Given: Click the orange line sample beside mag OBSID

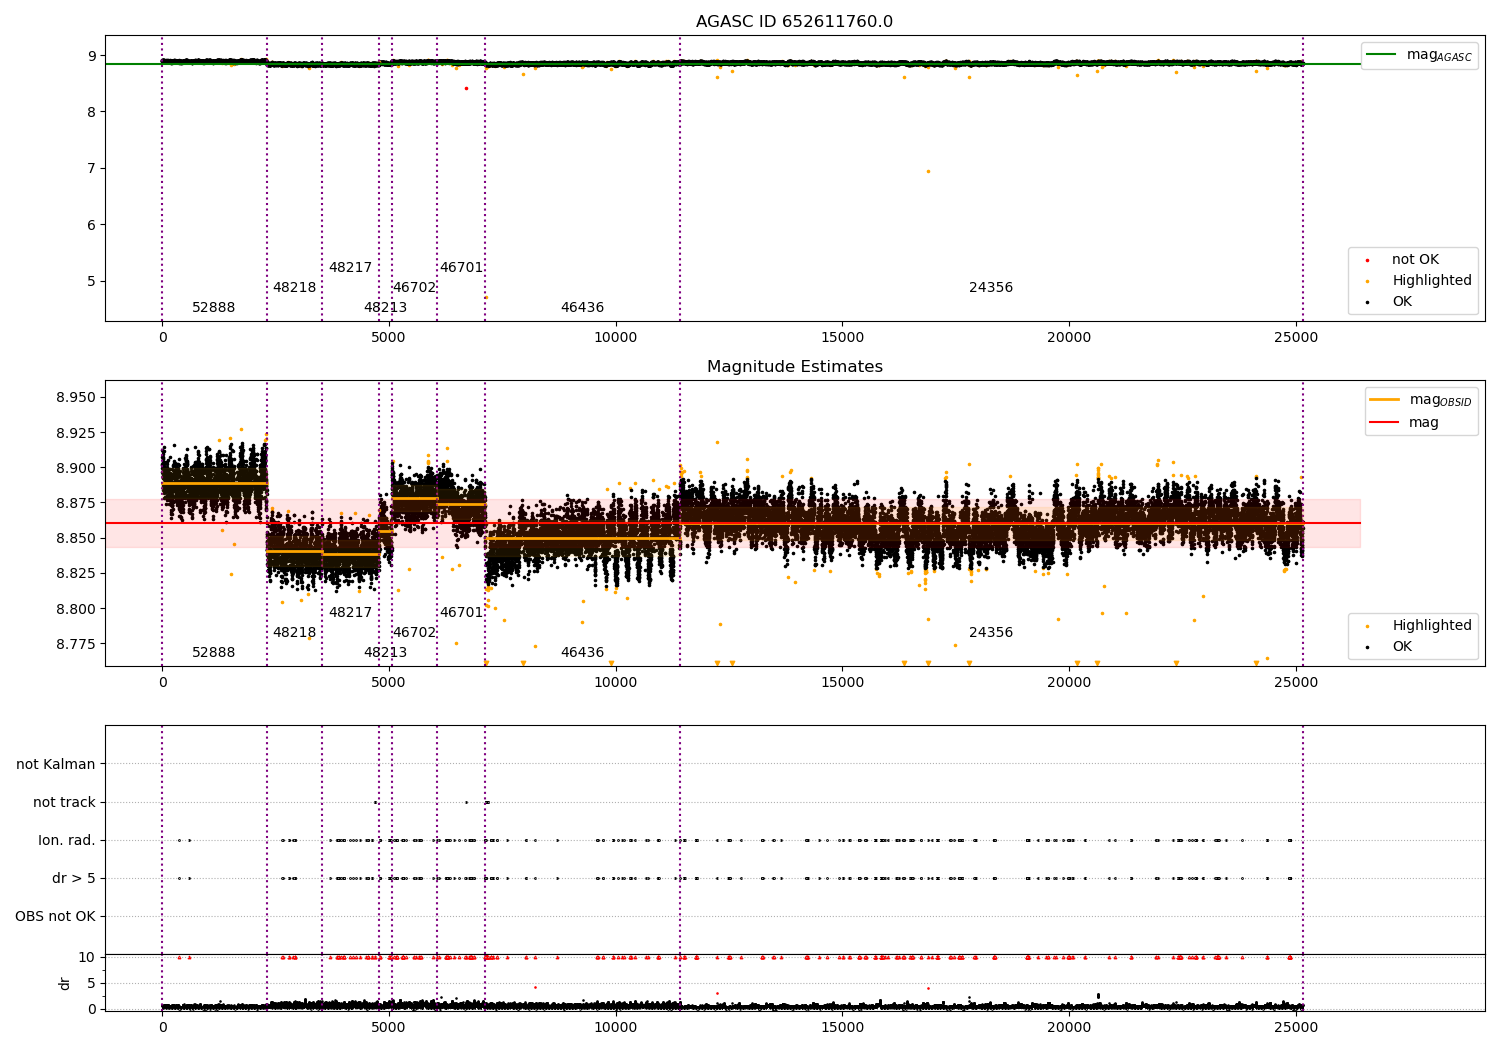Looking at the screenshot, I should (x=1384, y=400).
